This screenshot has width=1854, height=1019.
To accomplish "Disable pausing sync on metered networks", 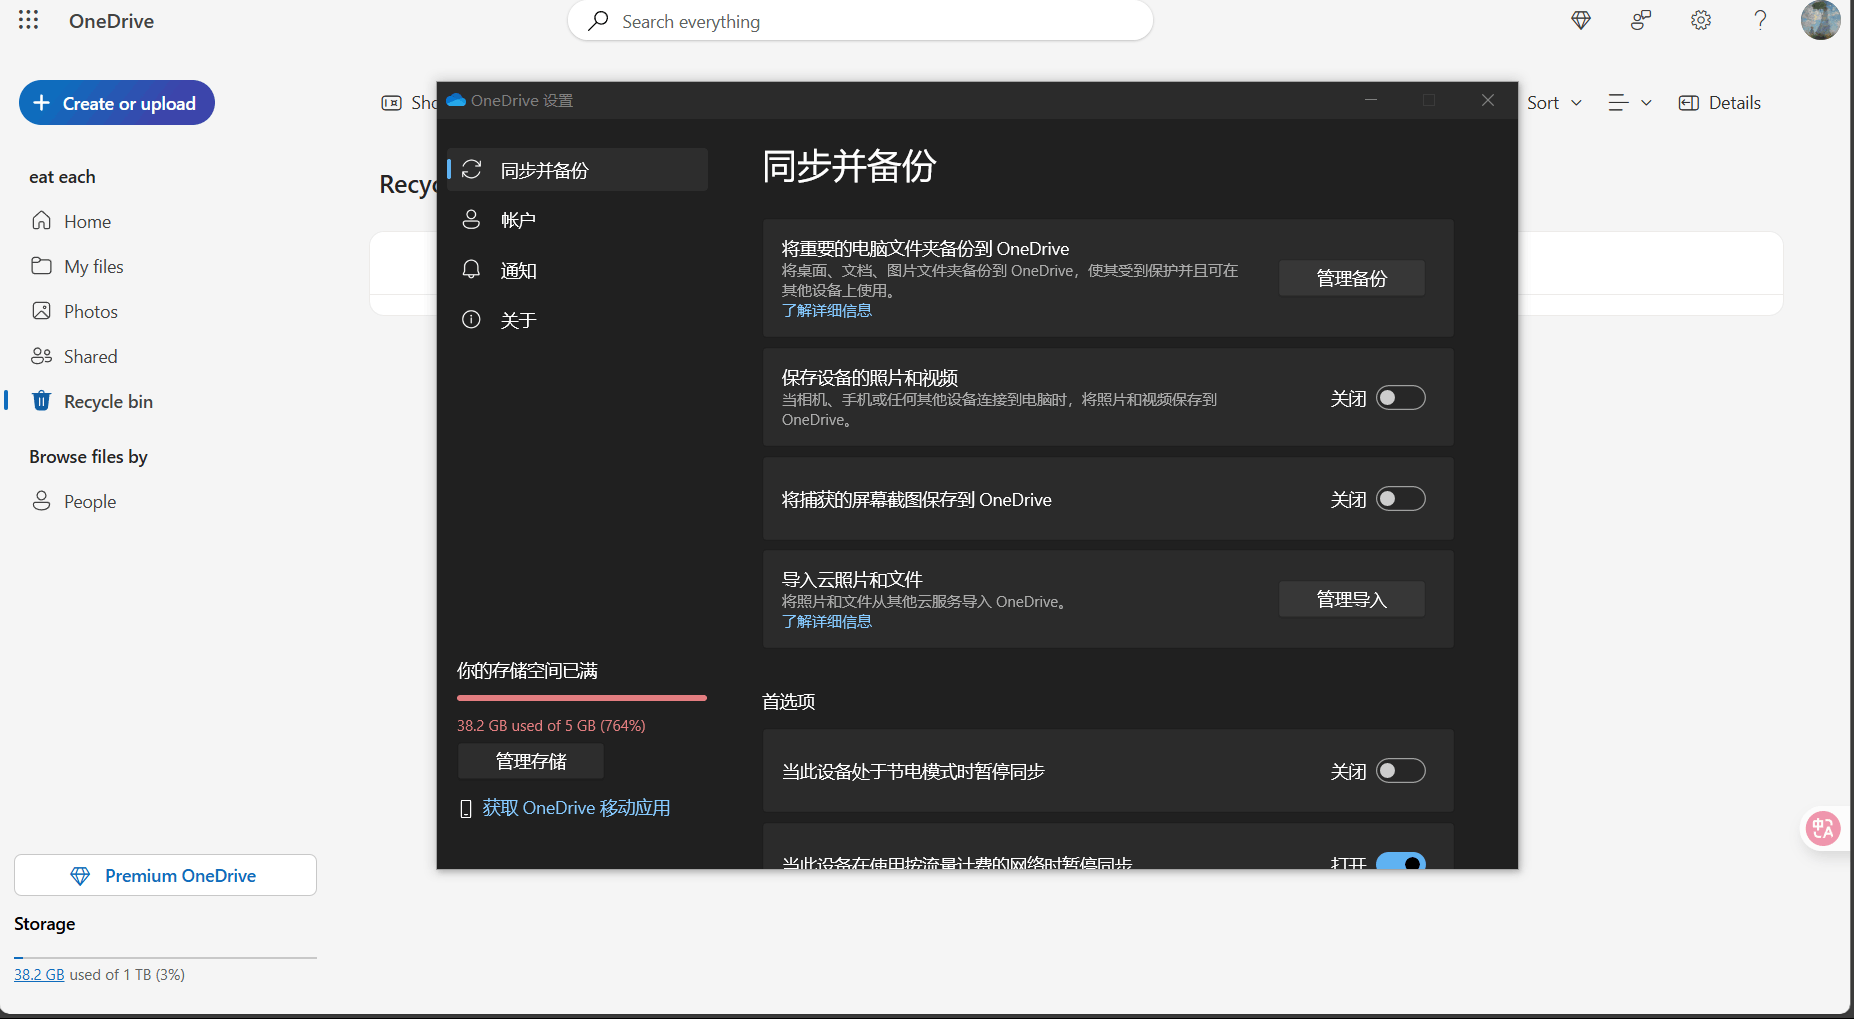I will pyautogui.click(x=1401, y=862).
